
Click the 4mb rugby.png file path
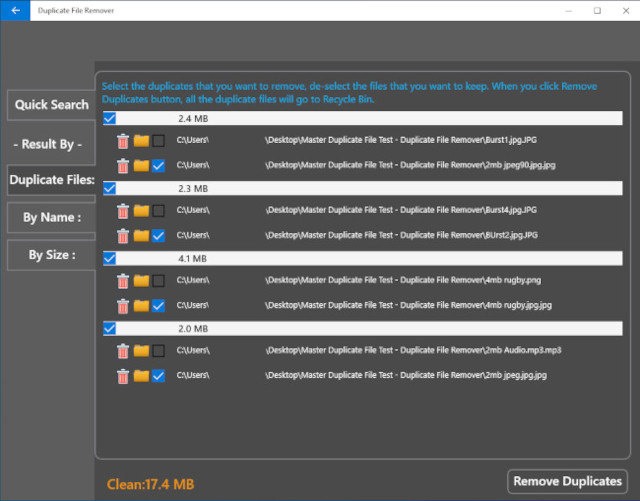(x=358, y=280)
